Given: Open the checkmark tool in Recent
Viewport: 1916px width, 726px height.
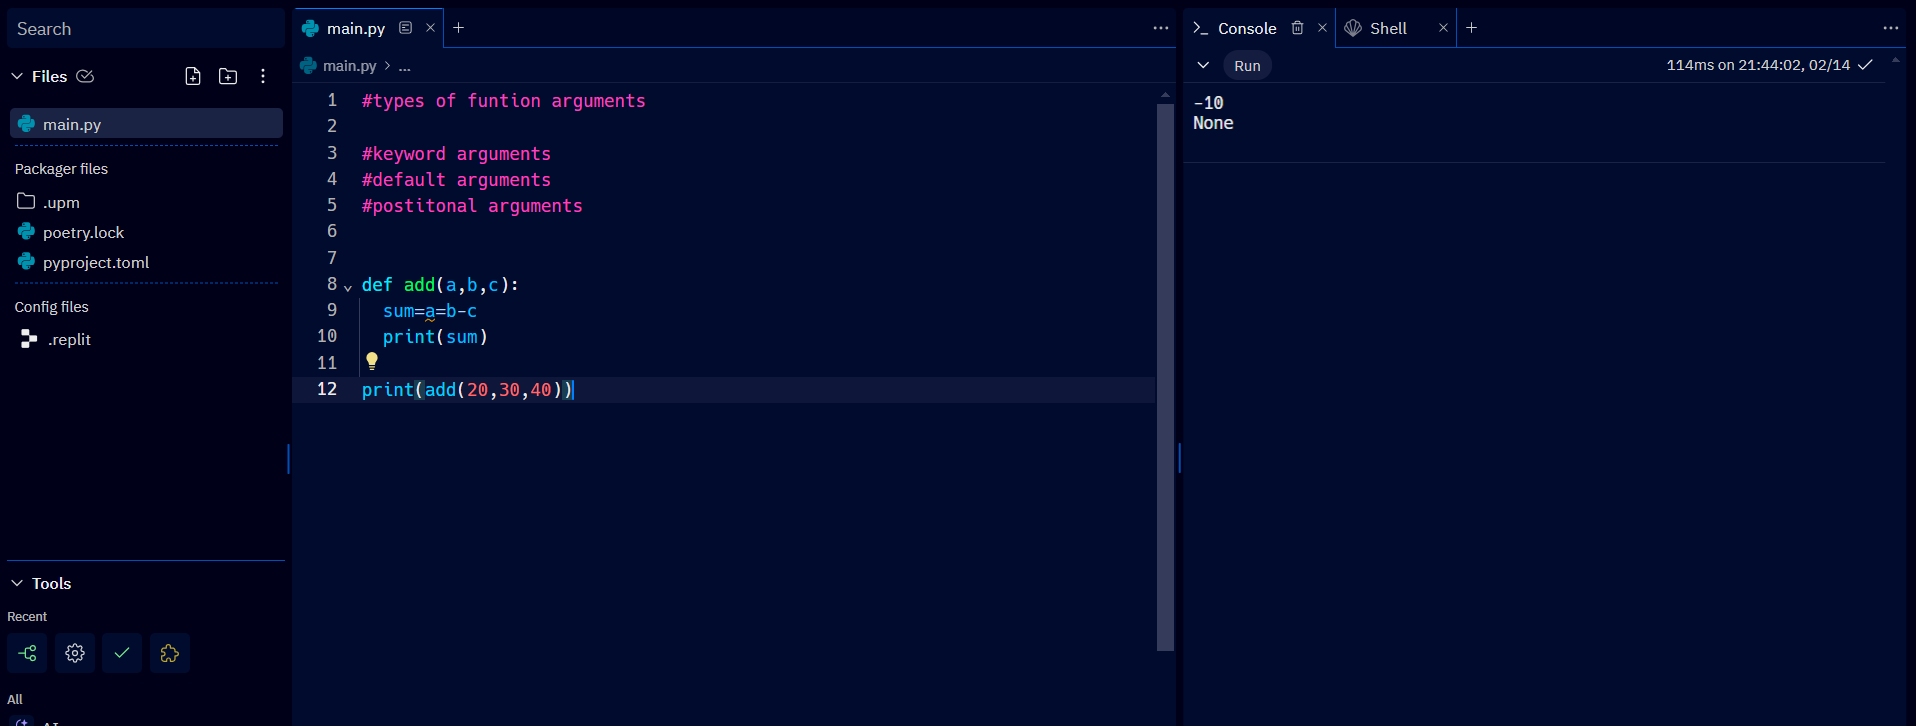Looking at the screenshot, I should tap(122, 653).
